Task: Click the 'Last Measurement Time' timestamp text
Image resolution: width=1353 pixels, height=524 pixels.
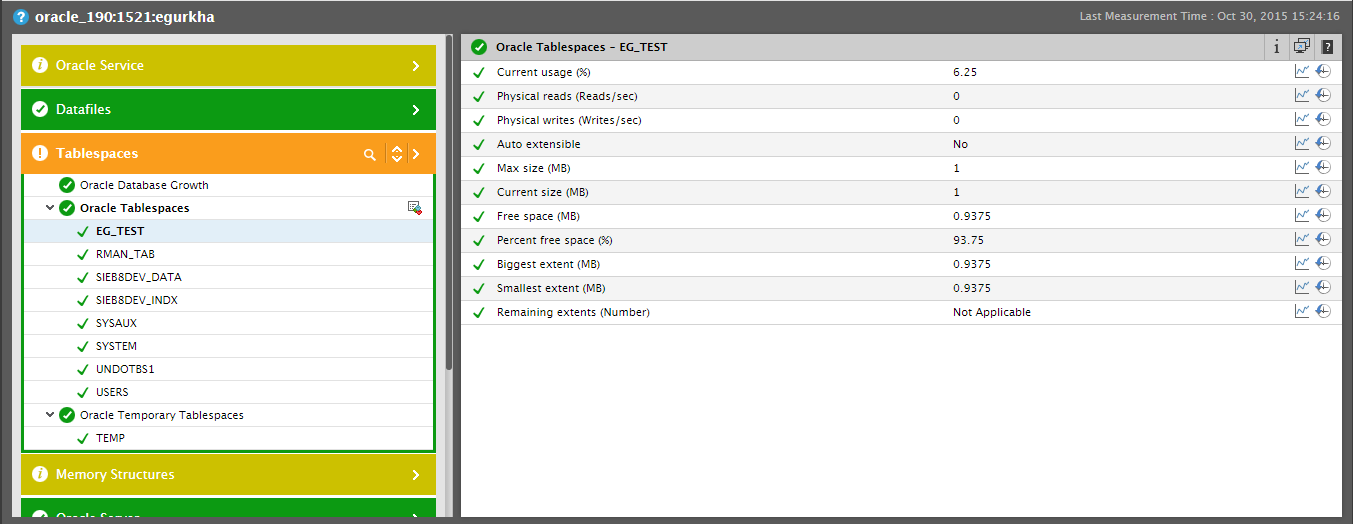Action: tap(1210, 17)
